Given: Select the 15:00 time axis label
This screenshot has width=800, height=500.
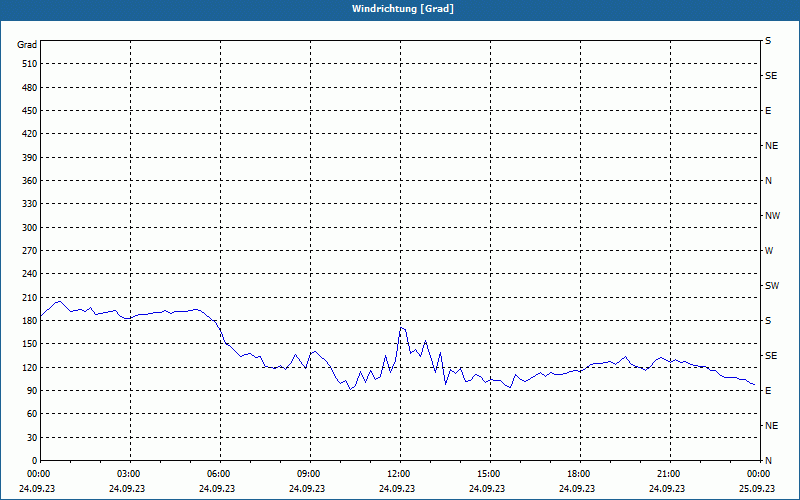Looking at the screenshot, I should pos(490,474).
